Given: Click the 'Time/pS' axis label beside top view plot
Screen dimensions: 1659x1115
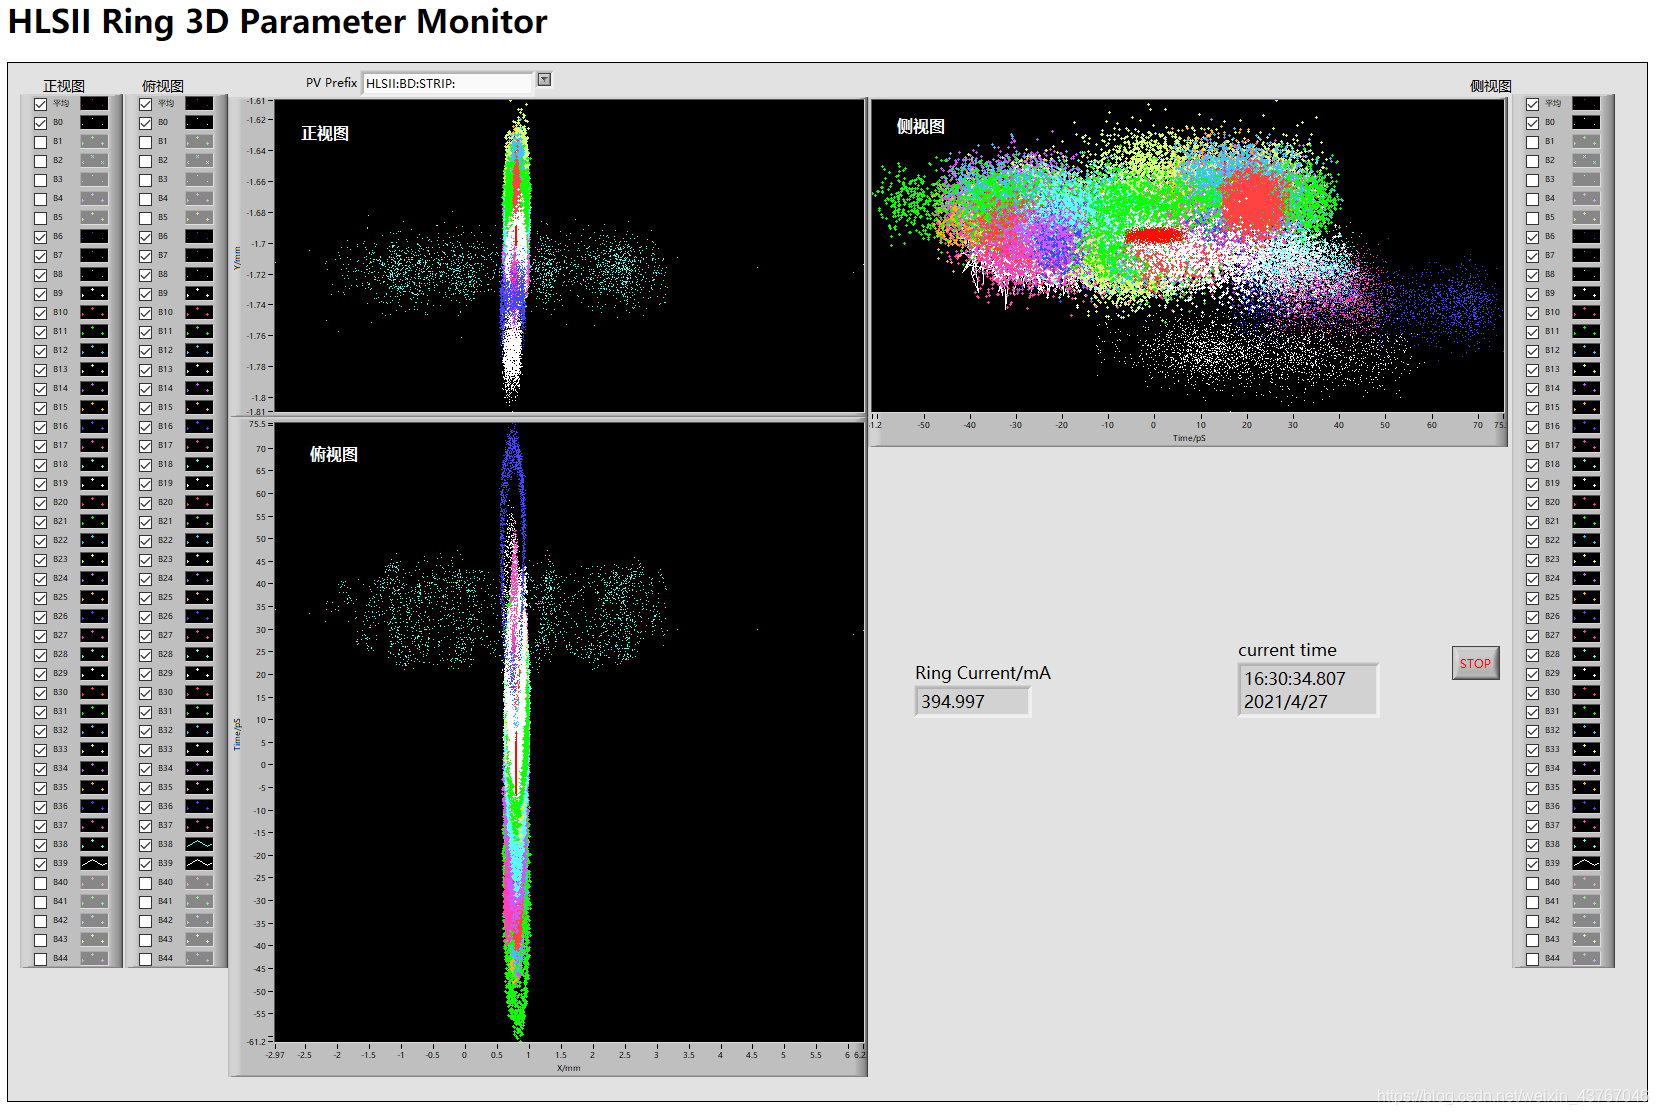Looking at the screenshot, I should (237, 734).
